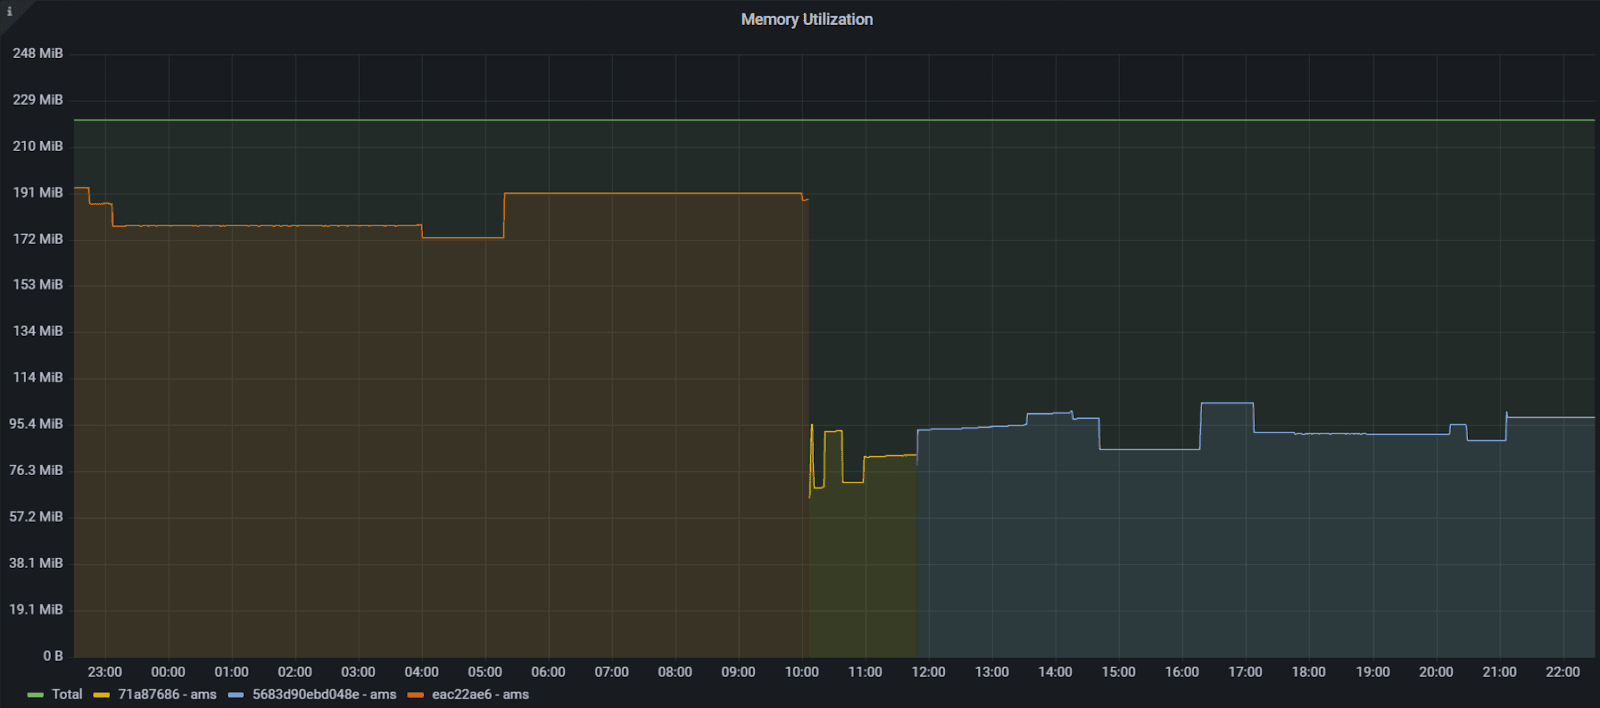
Task: Toggle the 71a87686 - ams legend series
Action: (167, 694)
